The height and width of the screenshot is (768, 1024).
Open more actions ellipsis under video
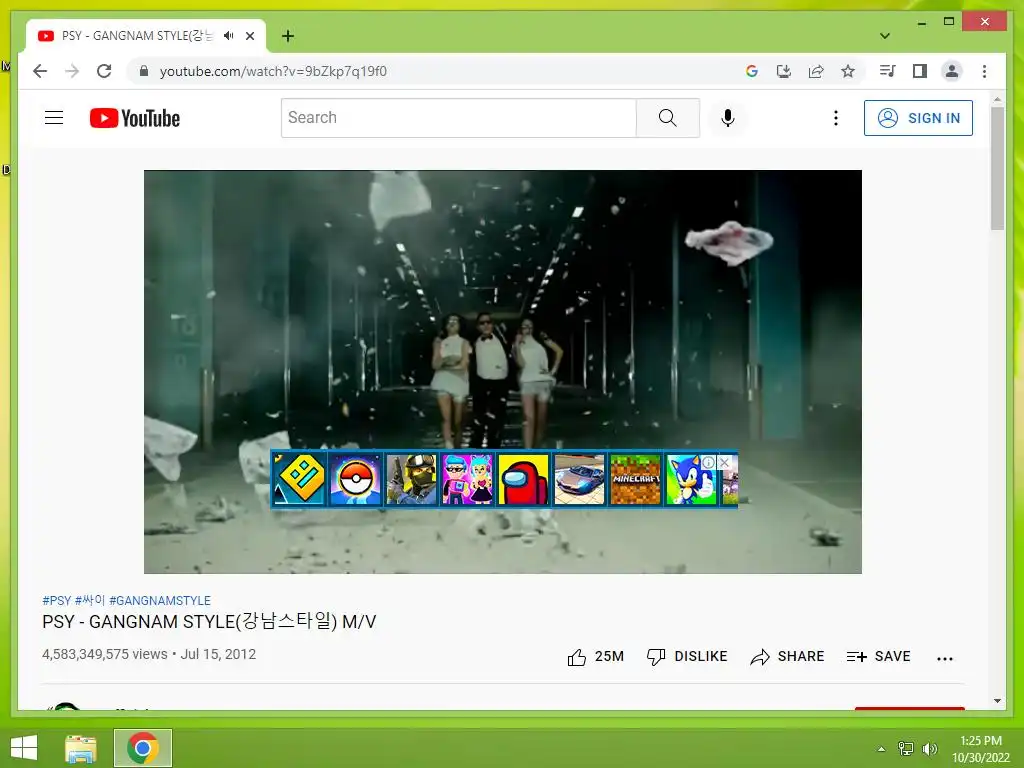pos(945,658)
